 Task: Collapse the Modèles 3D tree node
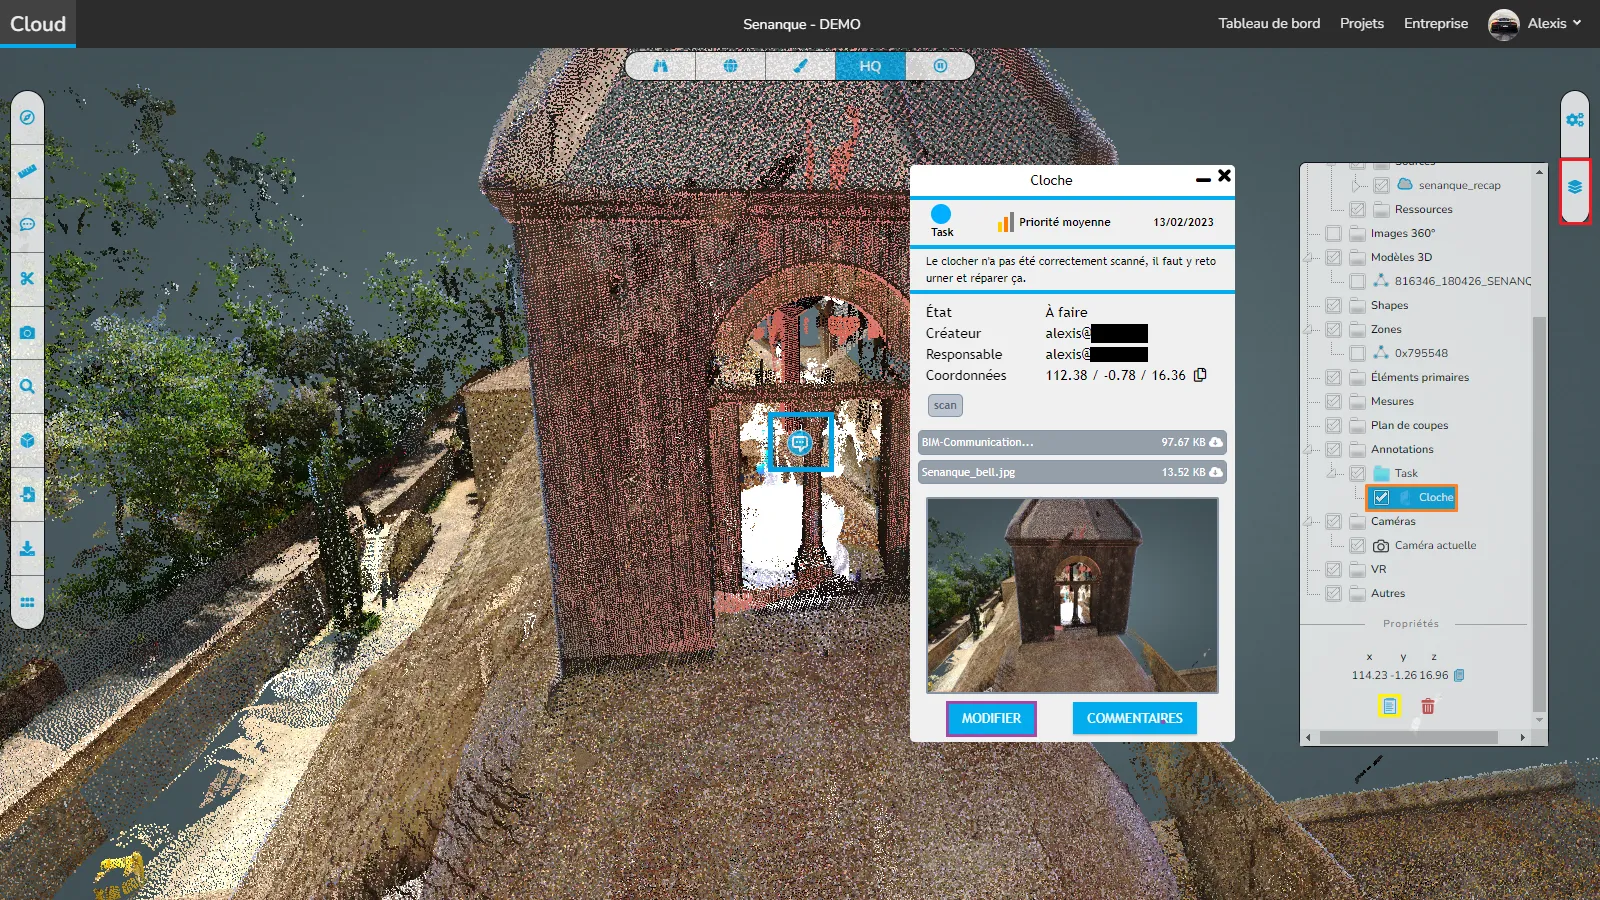pyautogui.click(x=1308, y=258)
